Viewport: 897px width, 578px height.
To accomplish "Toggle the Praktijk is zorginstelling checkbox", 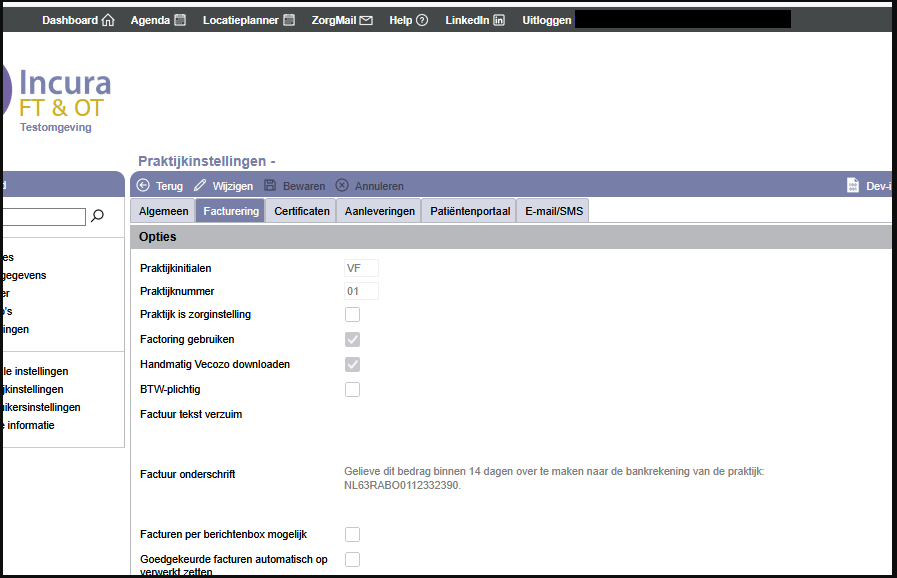I will click(352, 314).
